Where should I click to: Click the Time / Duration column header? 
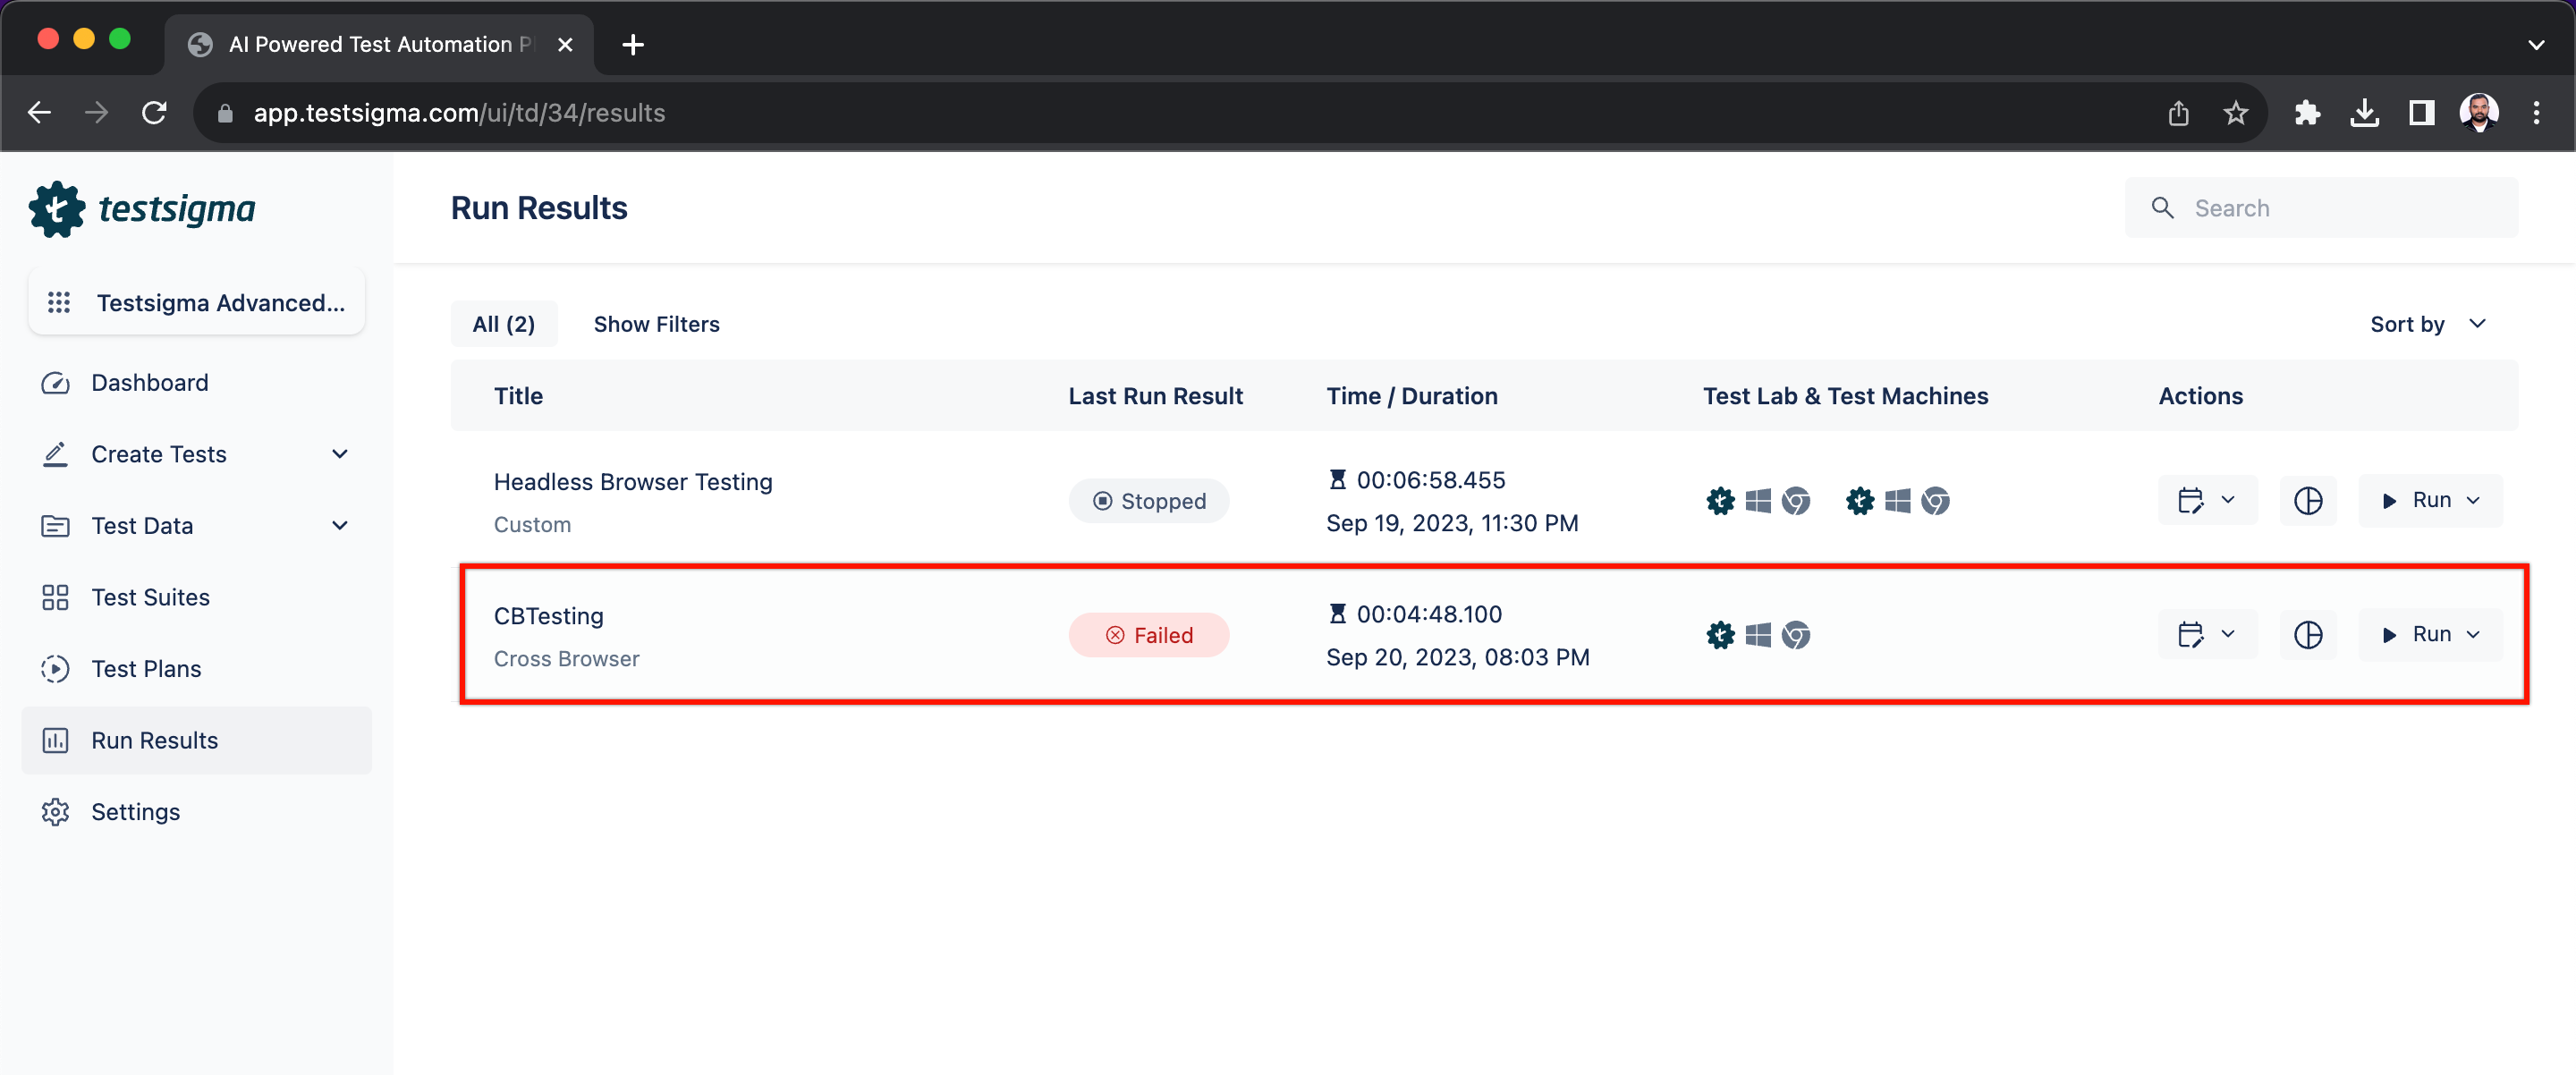(x=1412, y=396)
